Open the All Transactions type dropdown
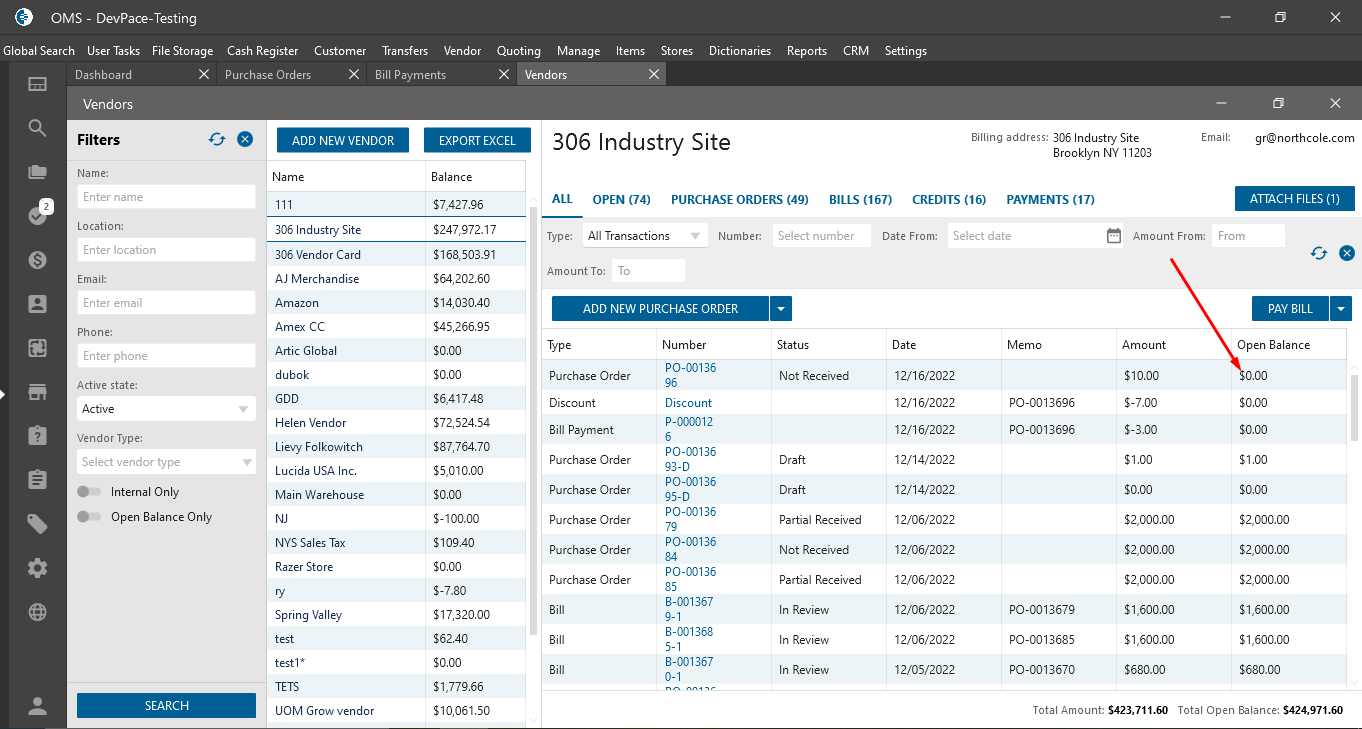Viewport: 1362px width, 729px height. 644,236
